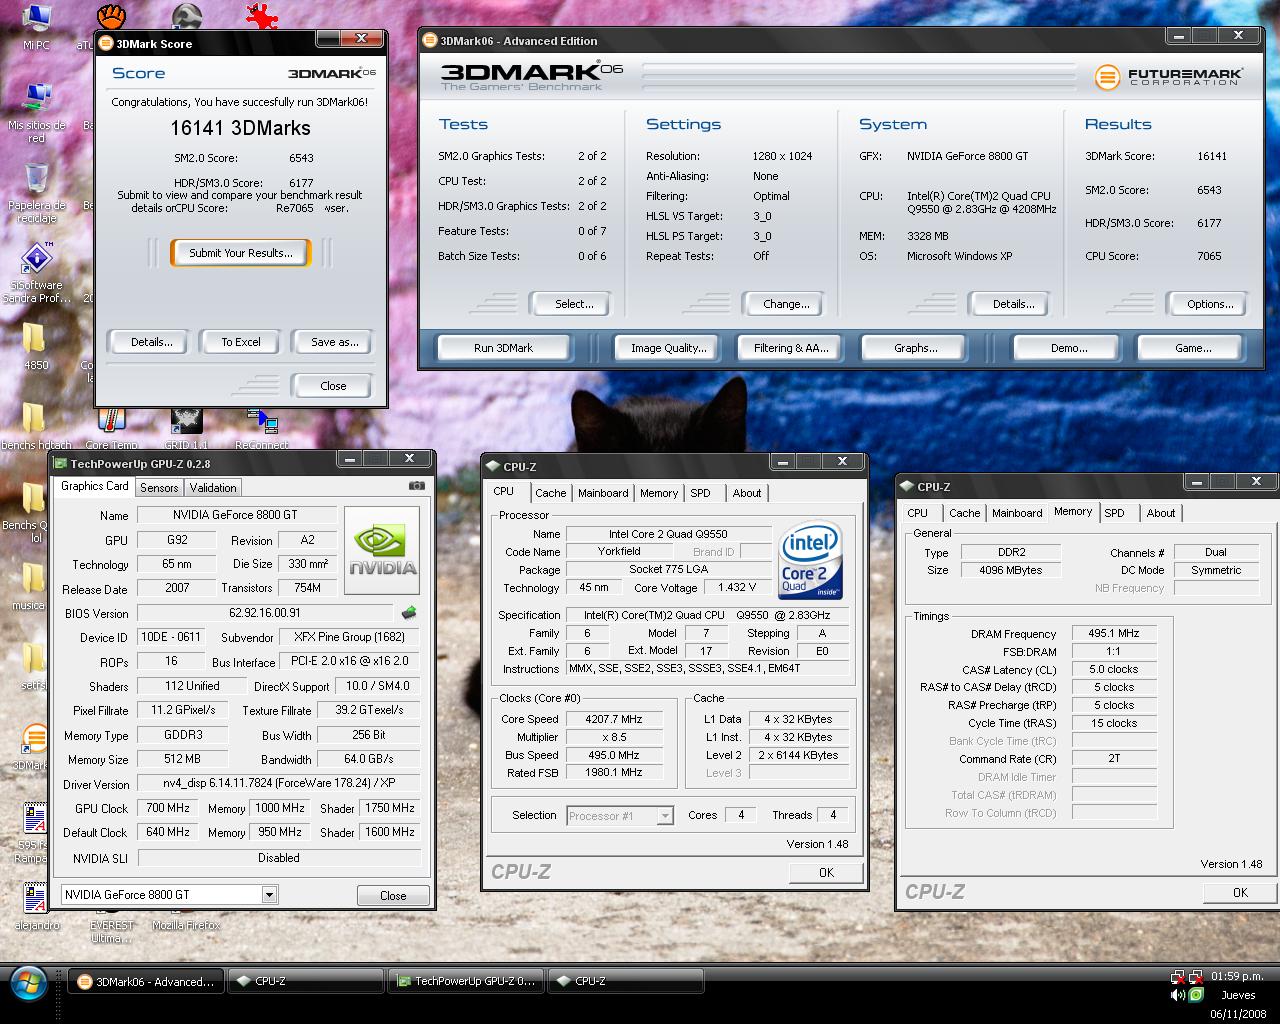This screenshot has height=1024, width=1280.
Task: Select the BIOS Version field in GPU-Z
Action: coord(265,613)
